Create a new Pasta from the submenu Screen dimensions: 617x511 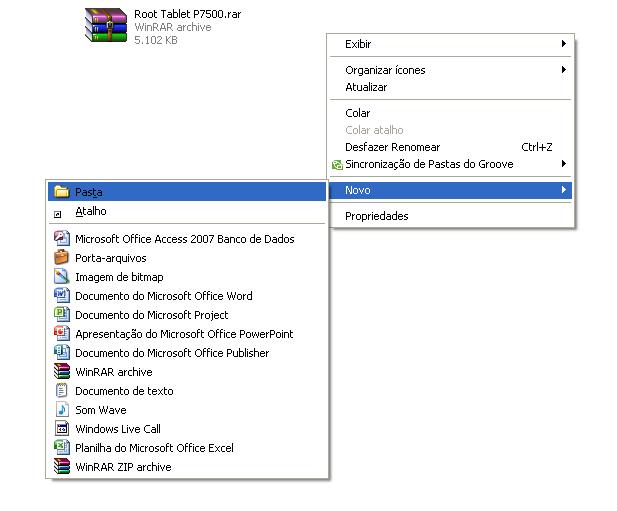point(187,192)
